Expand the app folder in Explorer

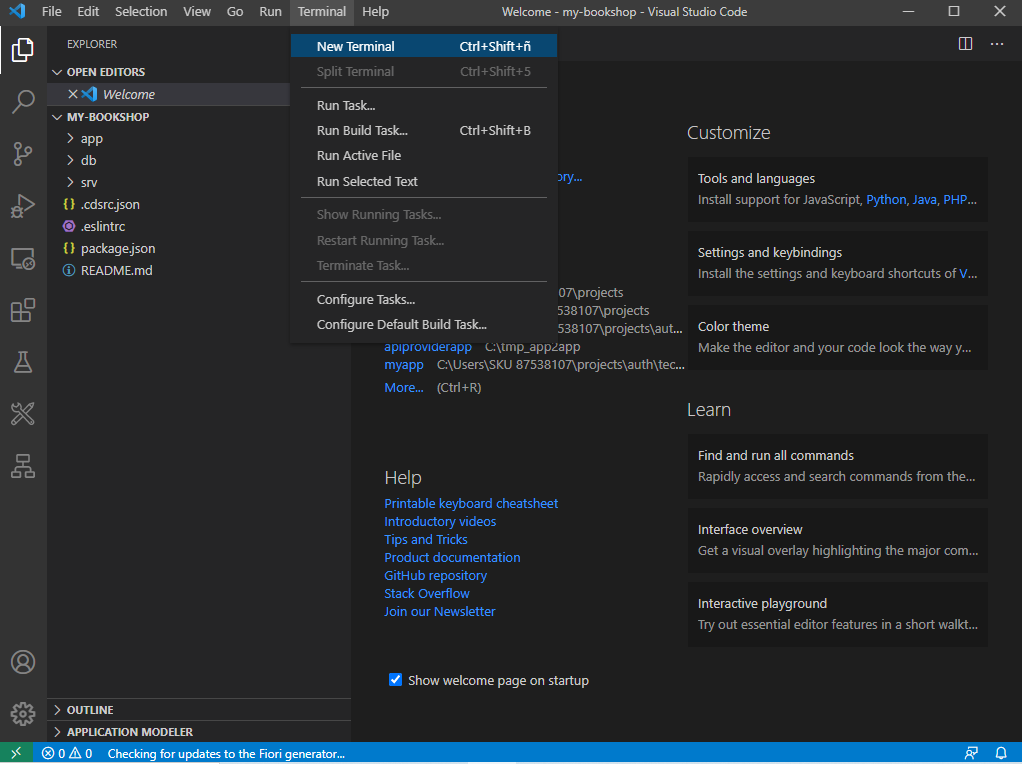click(x=91, y=139)
